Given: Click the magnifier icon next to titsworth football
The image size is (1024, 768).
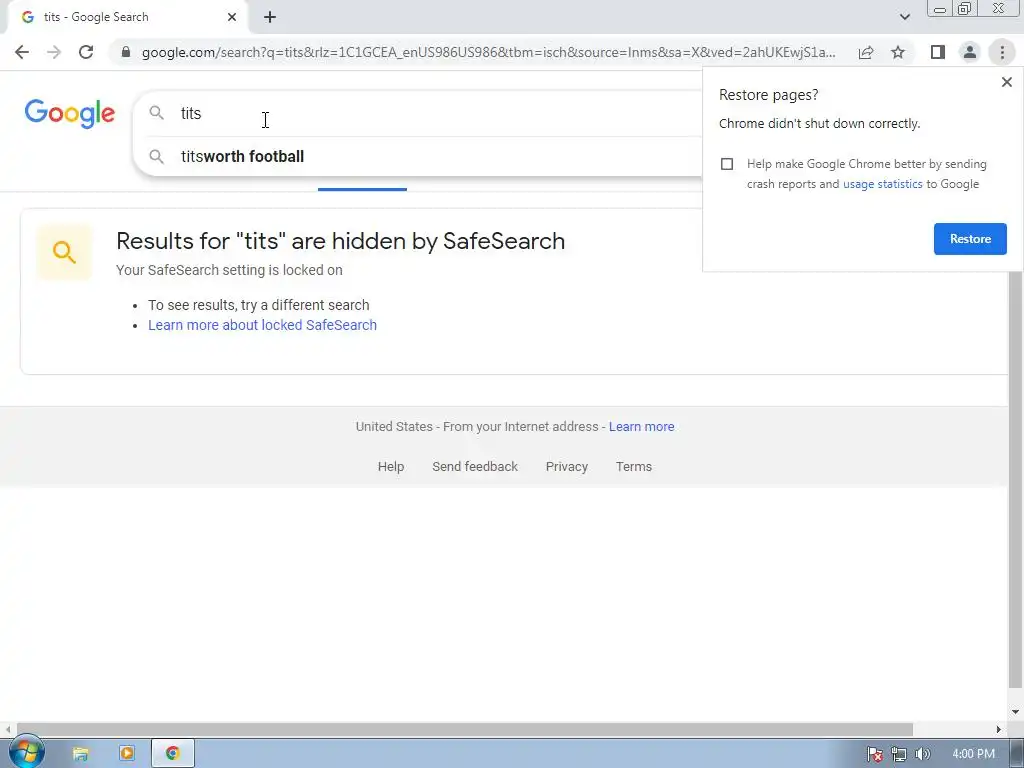Looking at the screenshot, I should pos(156,157).
